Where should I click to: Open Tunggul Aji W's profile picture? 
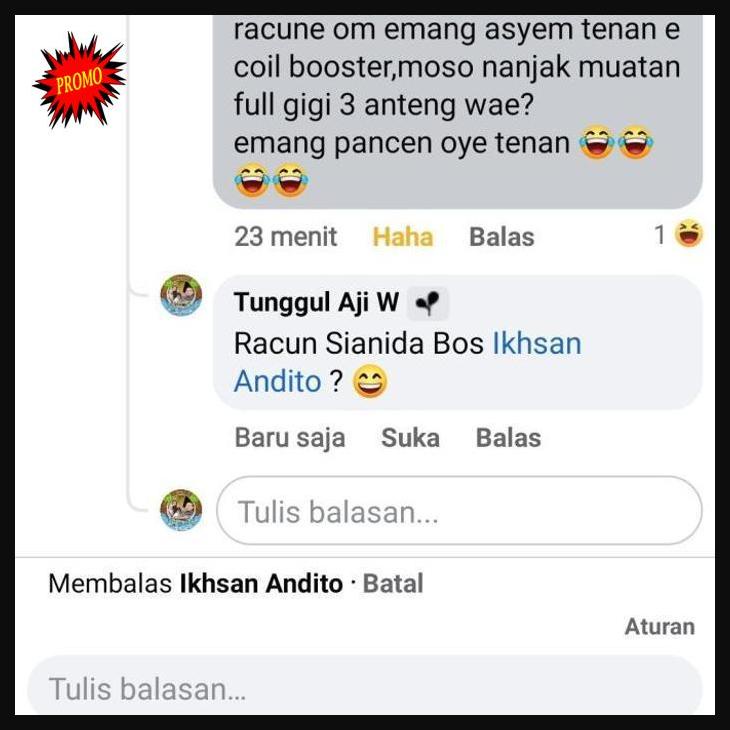click(x=181, y=295)
